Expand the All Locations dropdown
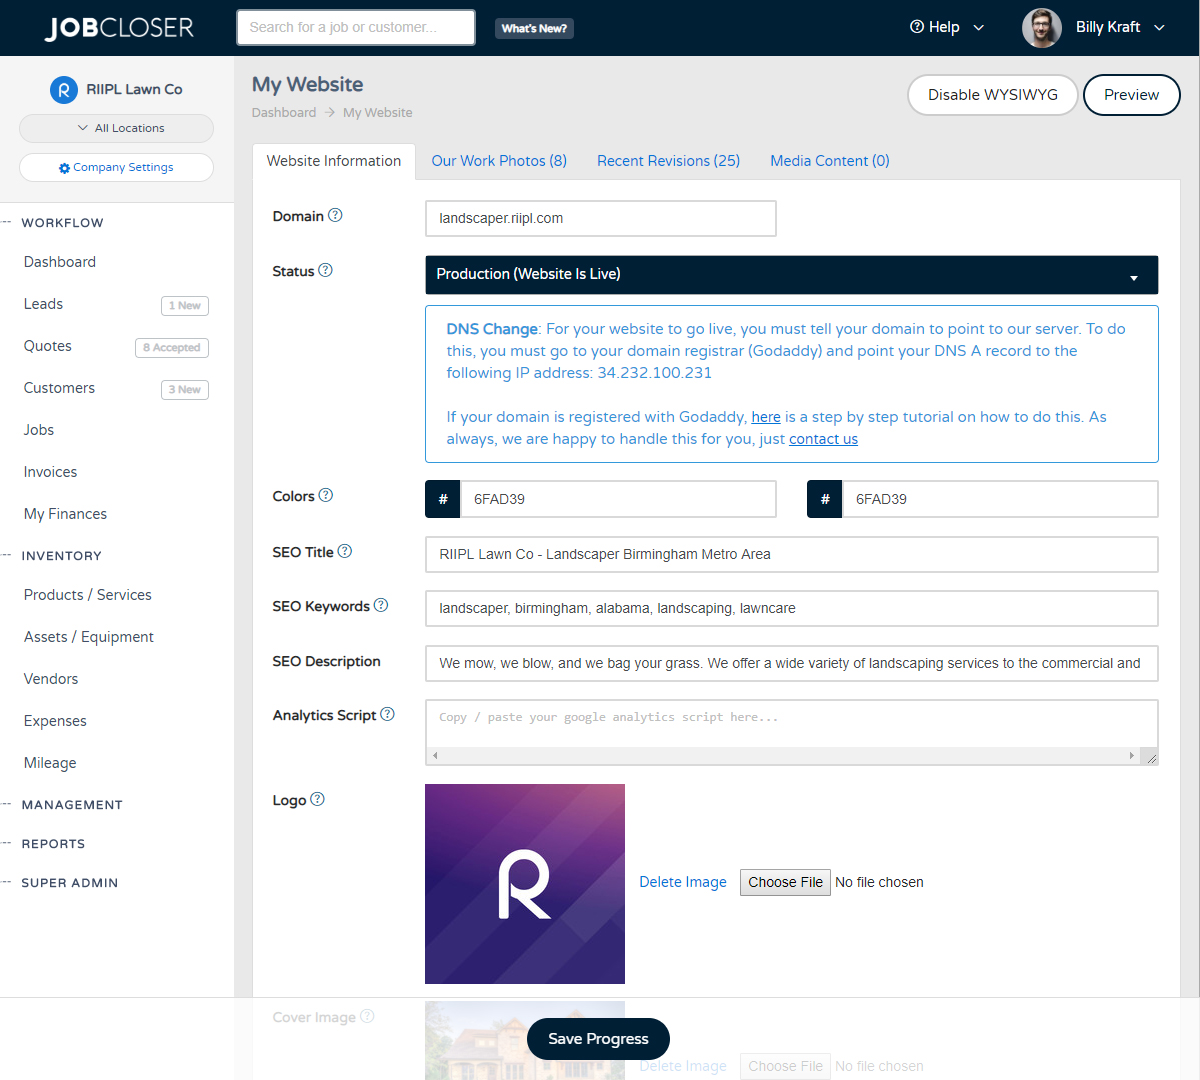Image resolution: width=1200 pixels, height=1080 pixels. point(116,128)
